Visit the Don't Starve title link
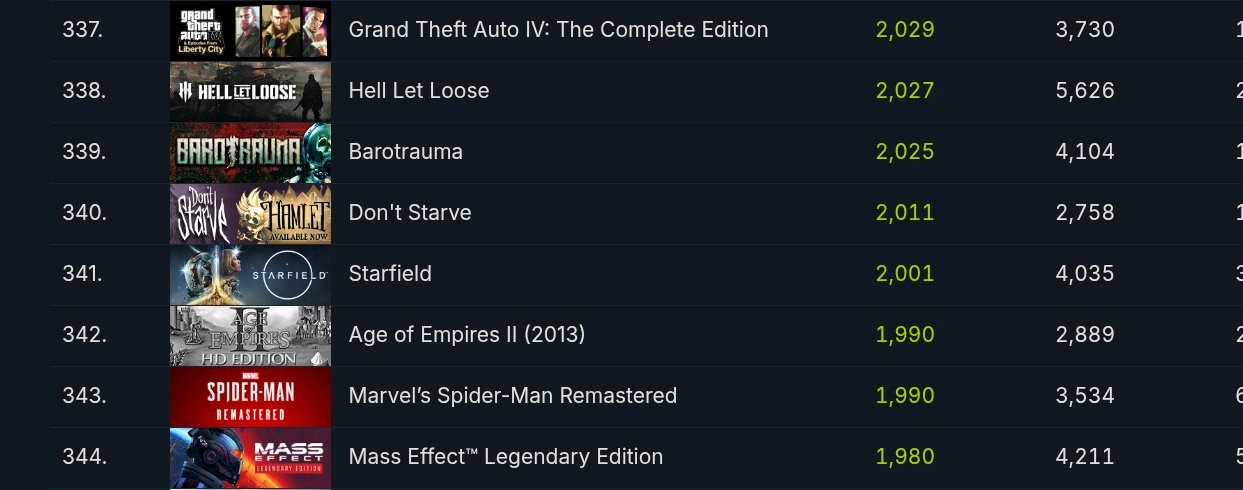Viewport: 1243px width, 490px height. (410, 213)
